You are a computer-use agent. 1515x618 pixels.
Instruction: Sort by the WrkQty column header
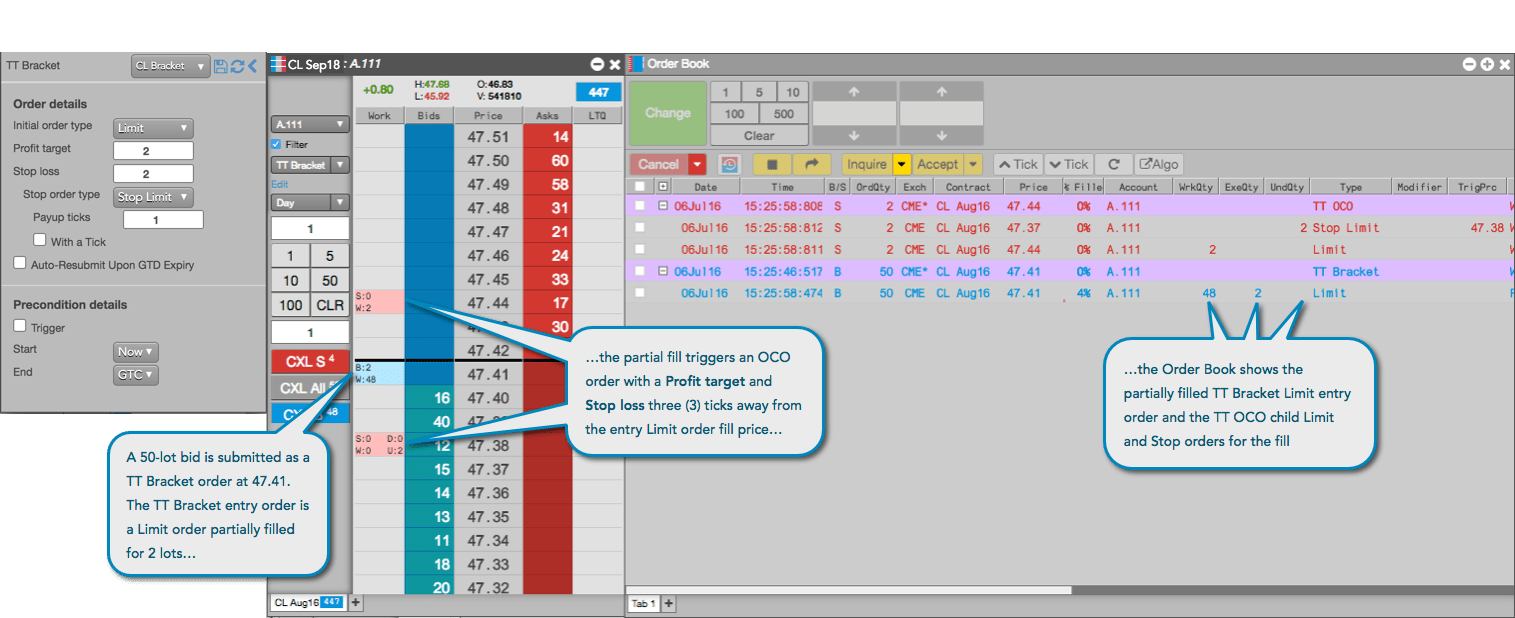1196,187
